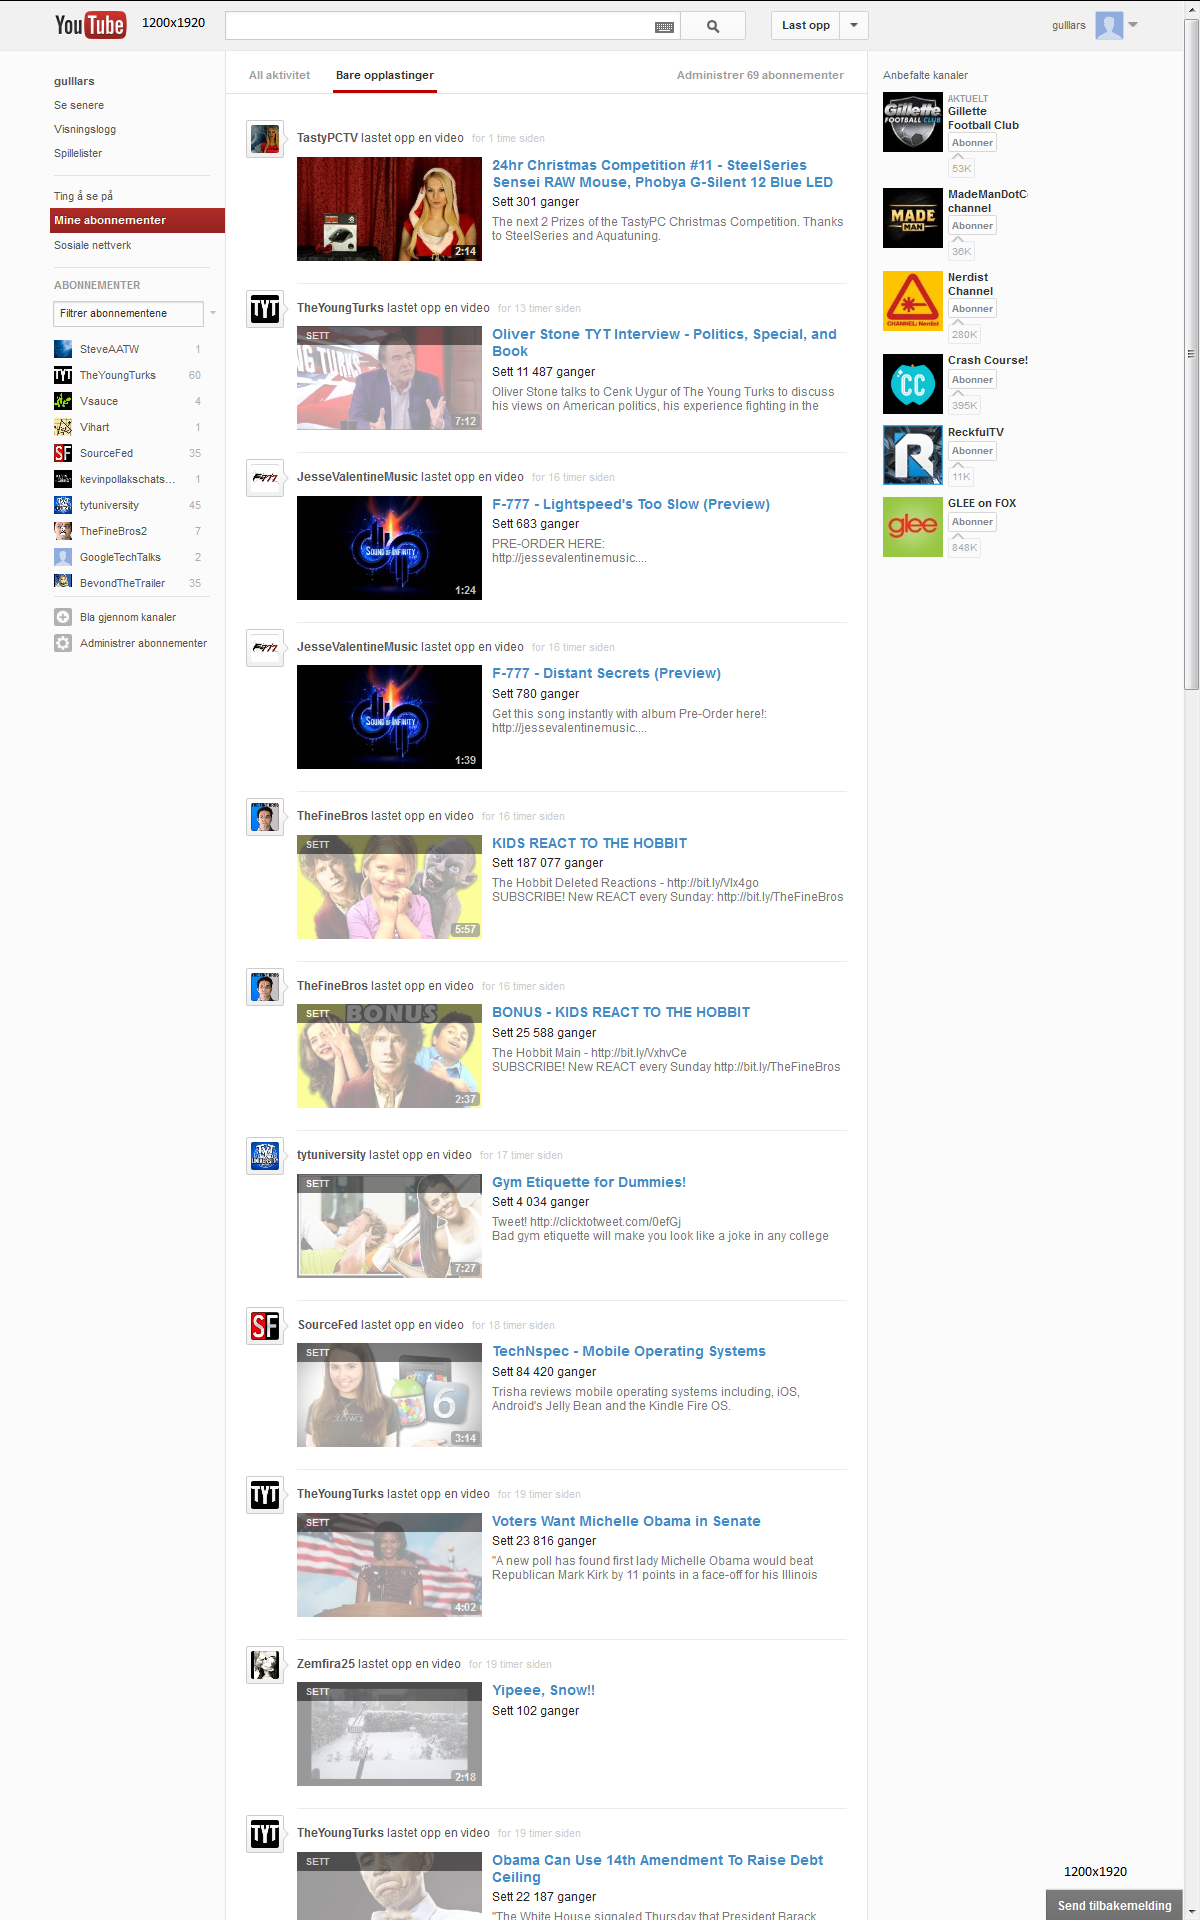Open BevondTheTrailer subscription row

tap(131, 583)
